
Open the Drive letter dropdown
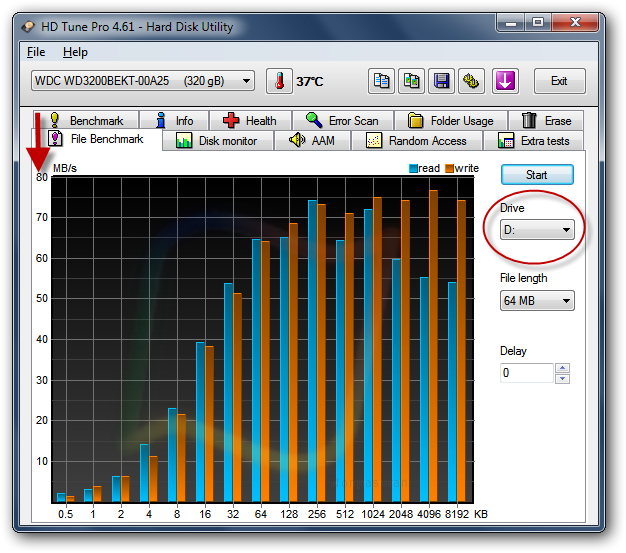click(x=537, y=230)
